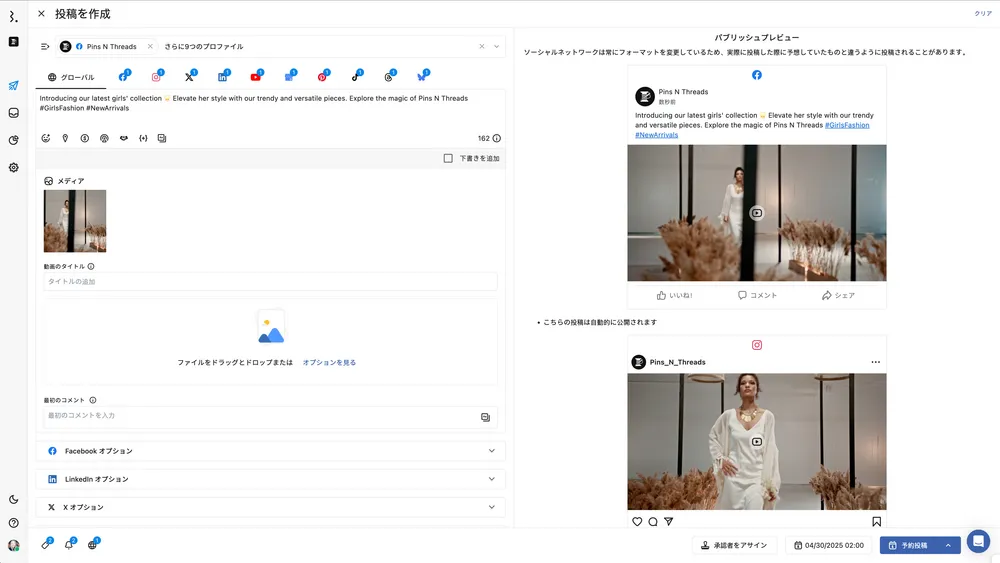Click the 最初のコメント input field

pyautogui.click(x=270, y=416)
